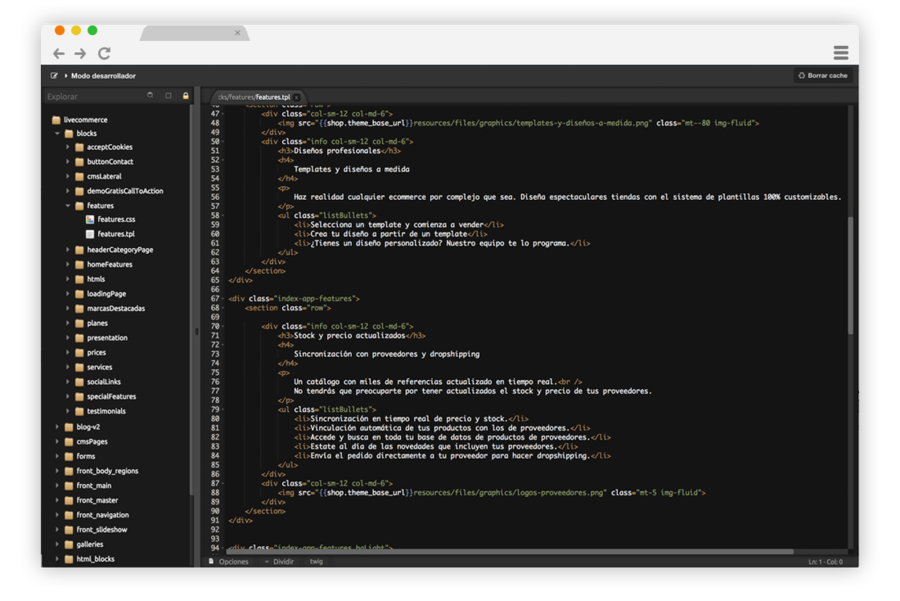Click the browser forward arrow
The height and width of the screenshot is (601, 900).
[81, 53]
